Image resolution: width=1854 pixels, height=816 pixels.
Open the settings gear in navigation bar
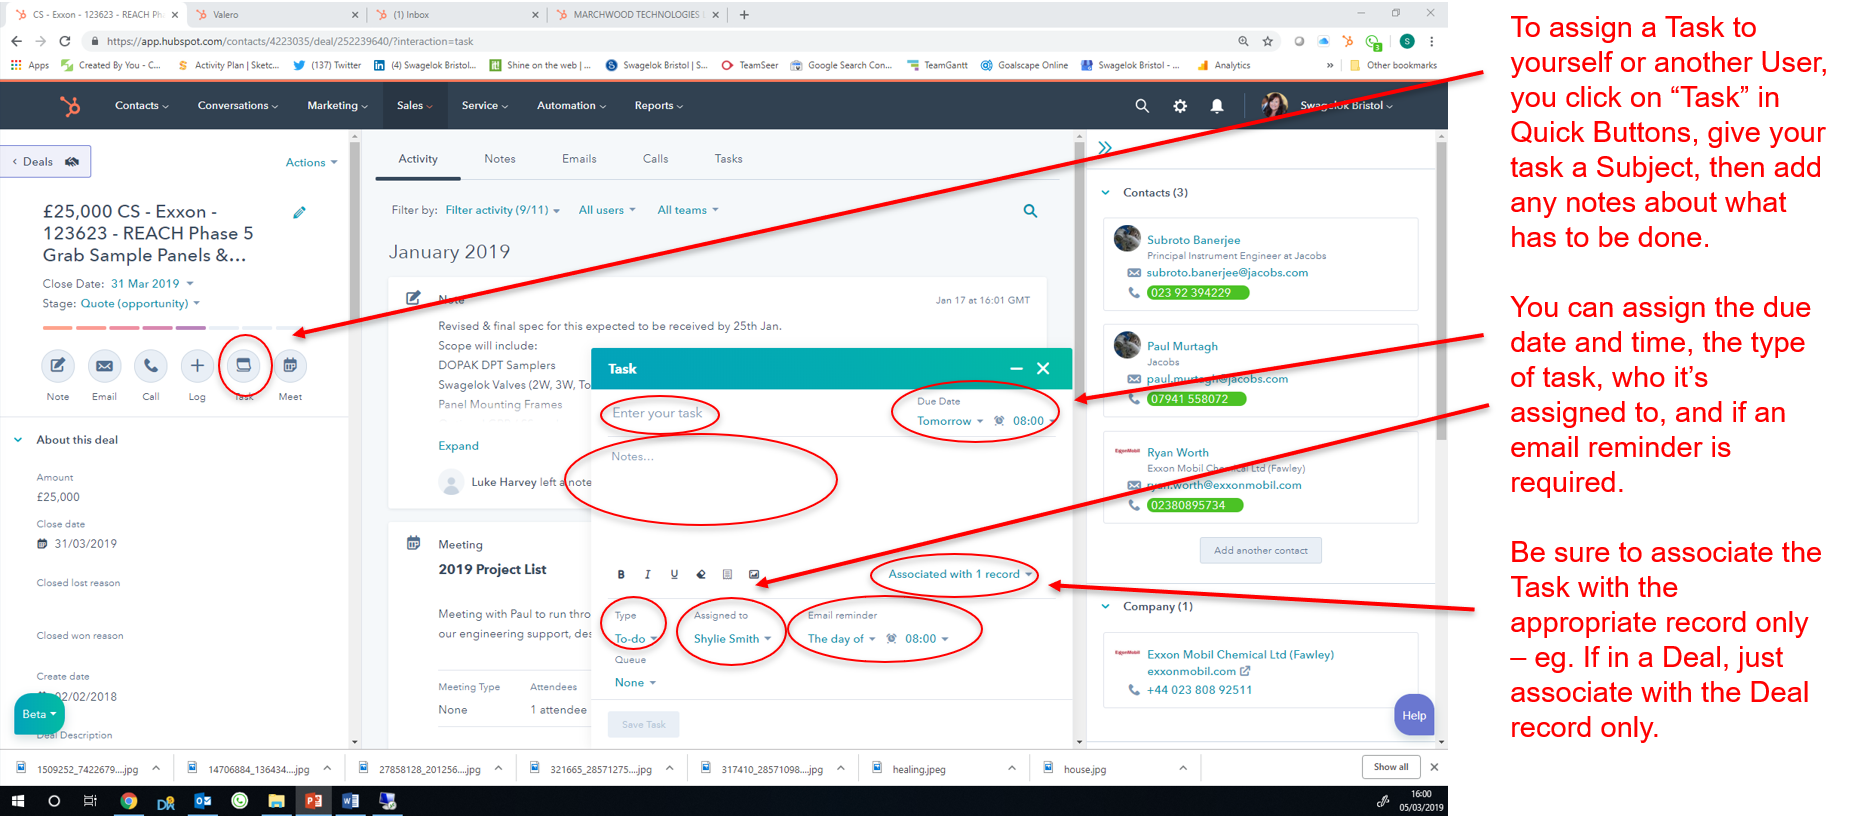[x=1180, y=106]
